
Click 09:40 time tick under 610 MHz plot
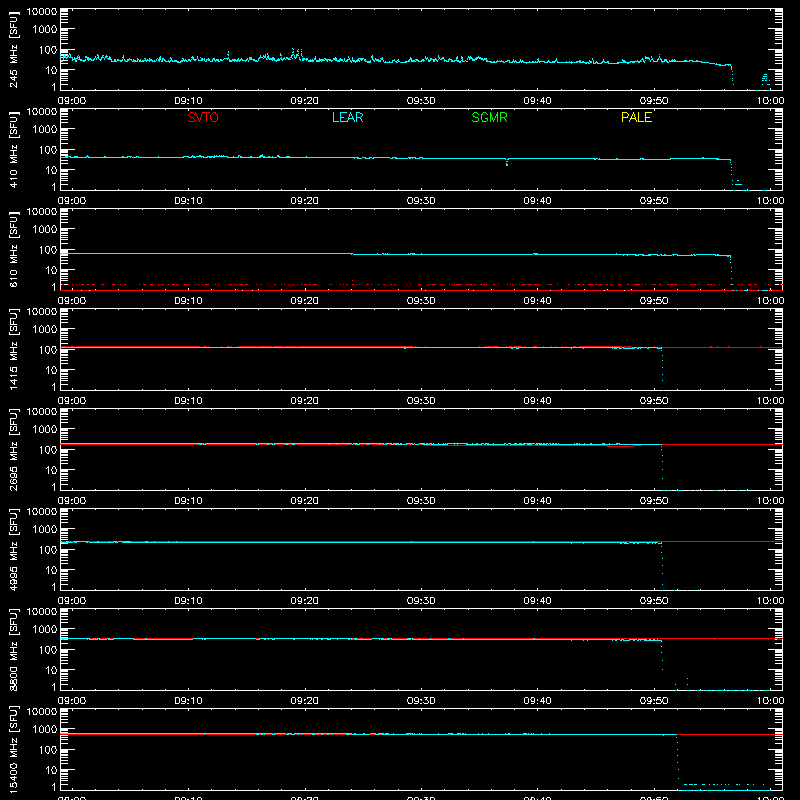[x=537, y=301]
